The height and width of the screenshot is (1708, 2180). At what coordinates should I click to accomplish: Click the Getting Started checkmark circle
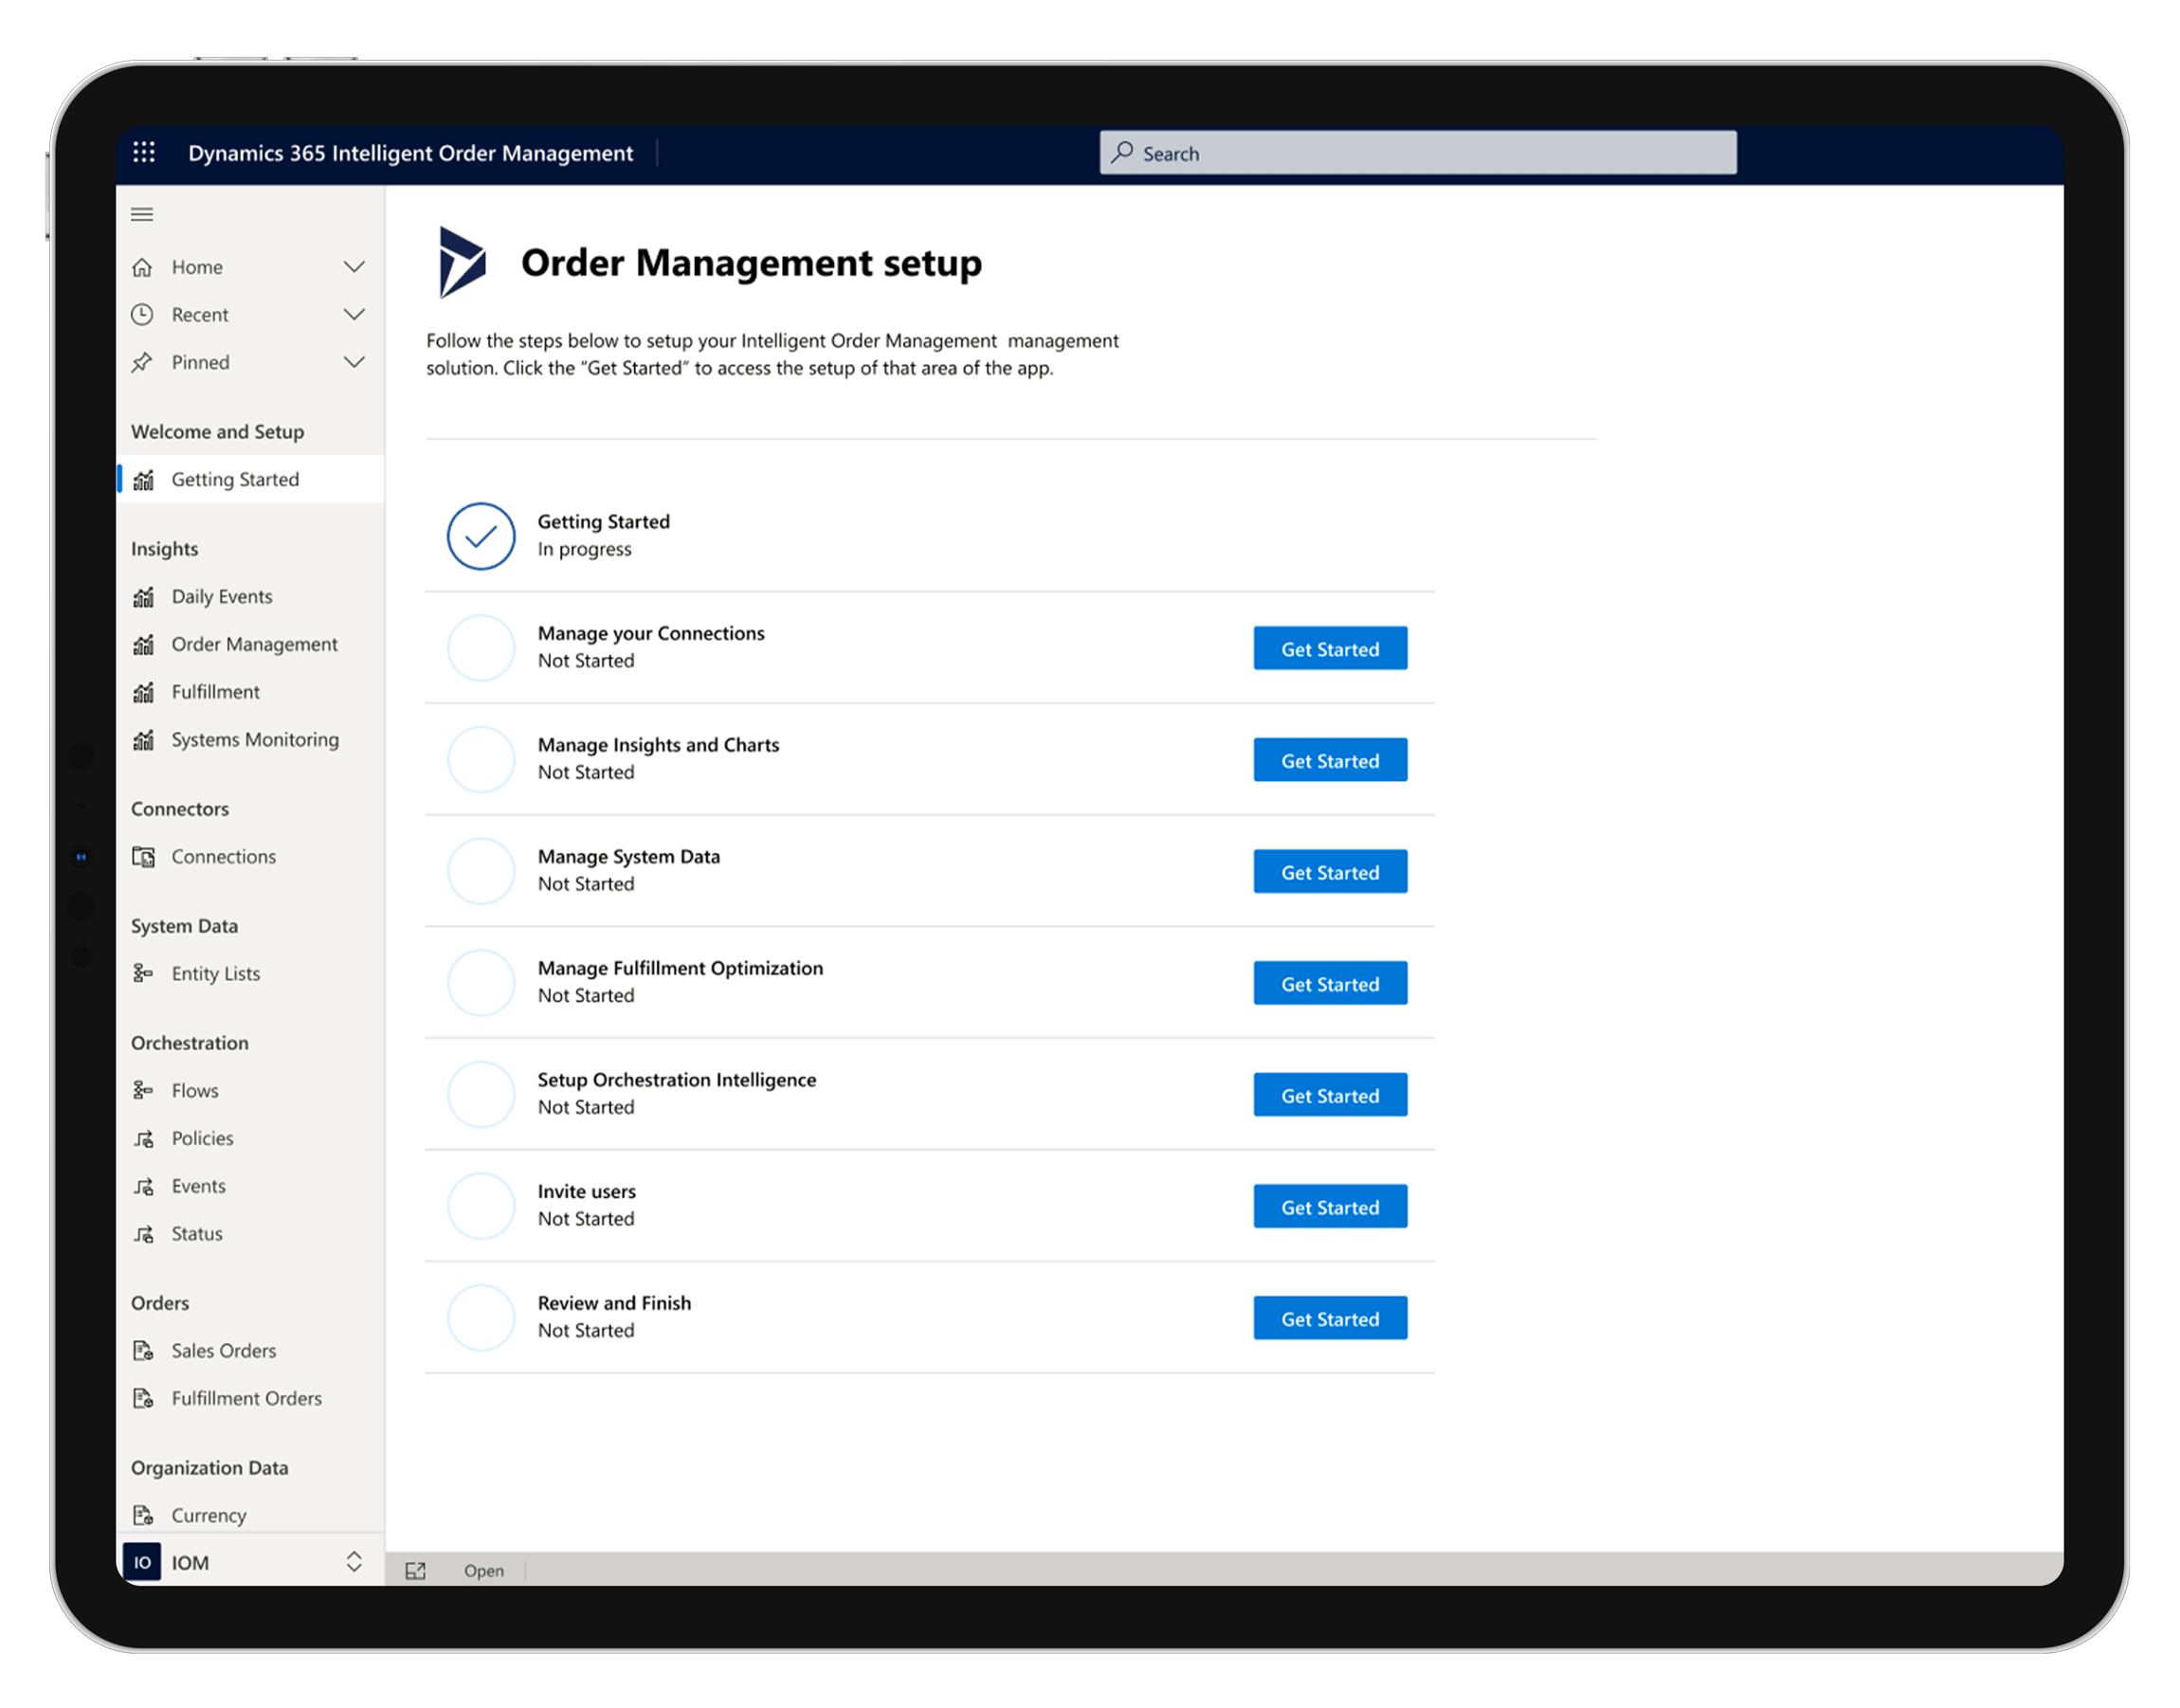481,536
